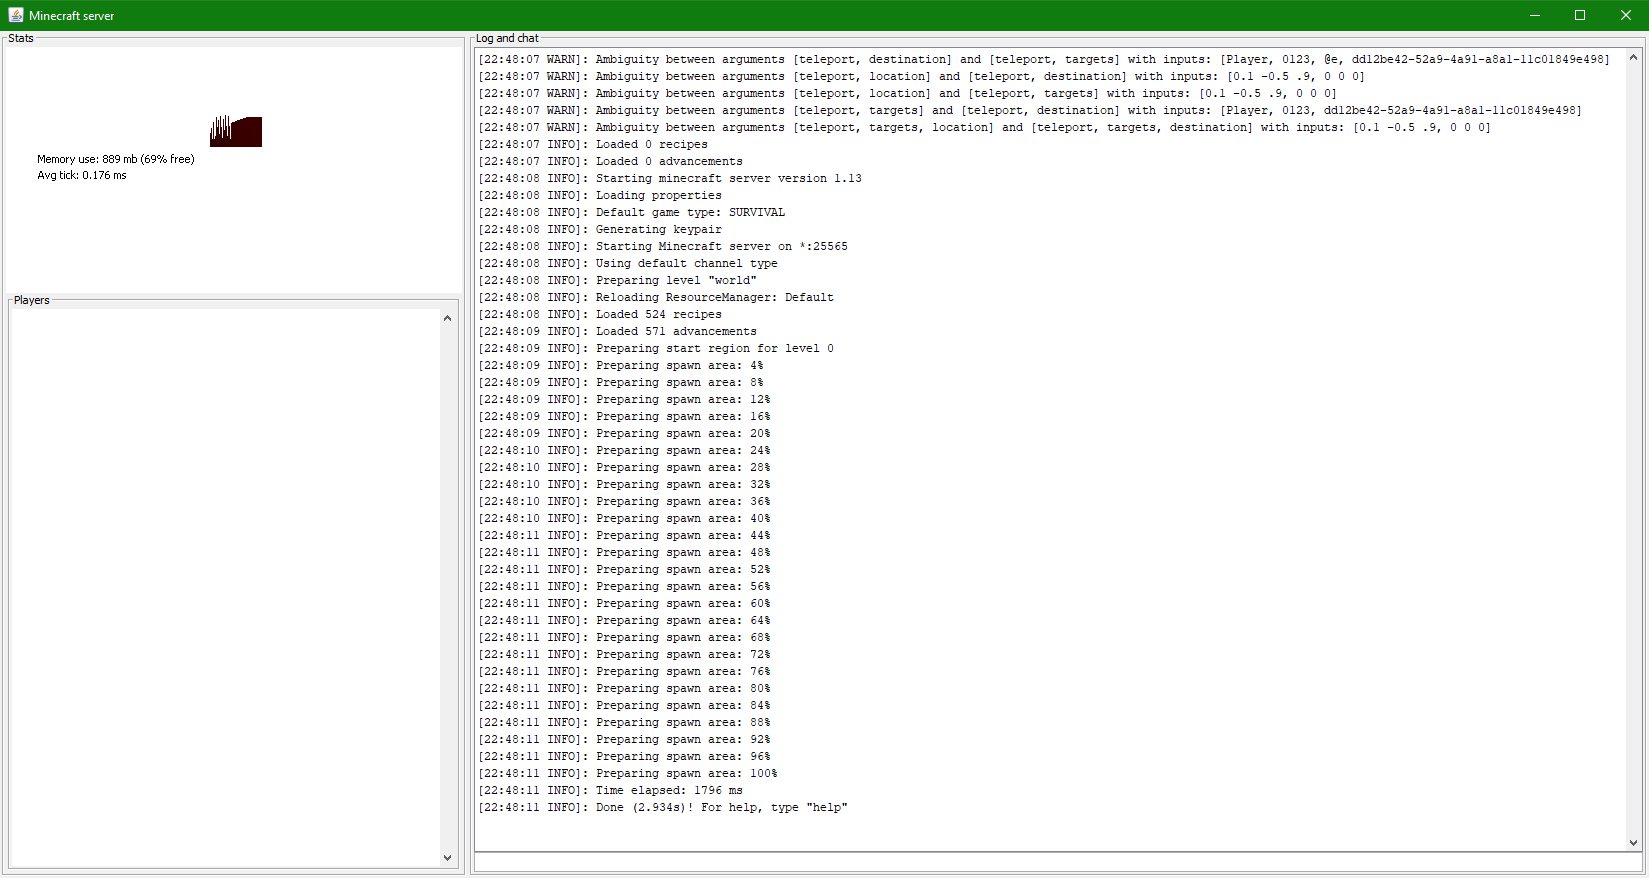1649x878 pixels.
Task: Click the 'Preparing spawn area: 20%' log line
Action: pyautogui.click(x=625, y=434)
